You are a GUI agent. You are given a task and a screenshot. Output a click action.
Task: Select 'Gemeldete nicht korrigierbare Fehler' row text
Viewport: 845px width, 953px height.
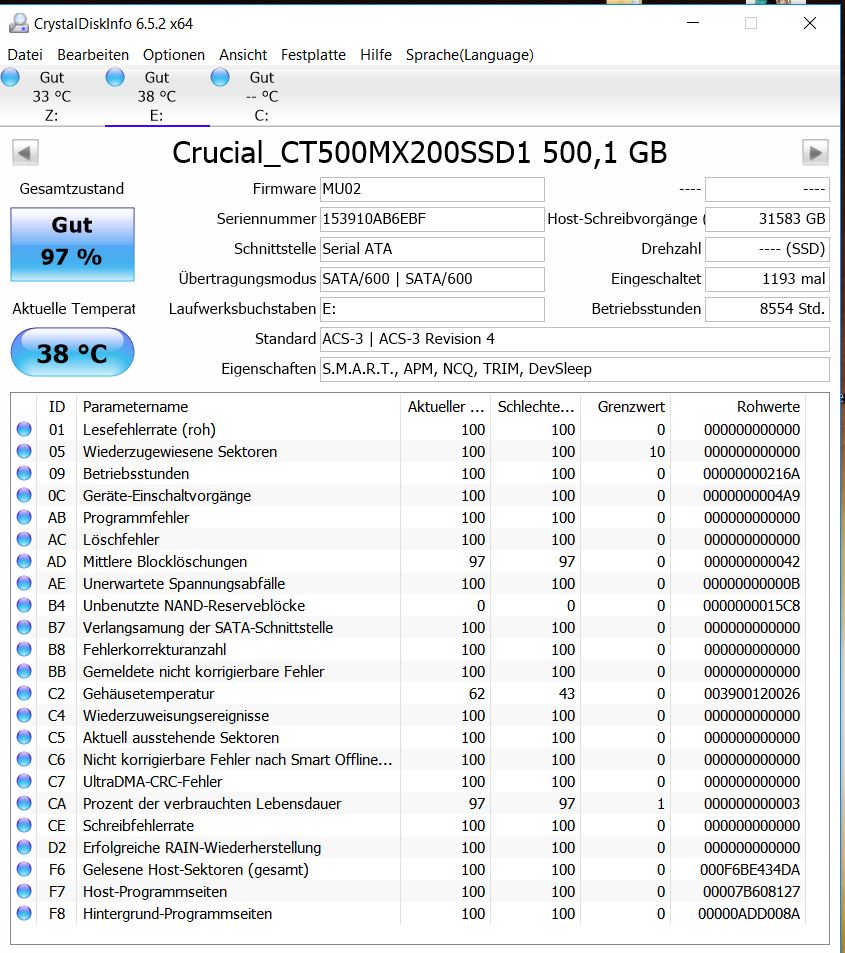pos(204,672)
